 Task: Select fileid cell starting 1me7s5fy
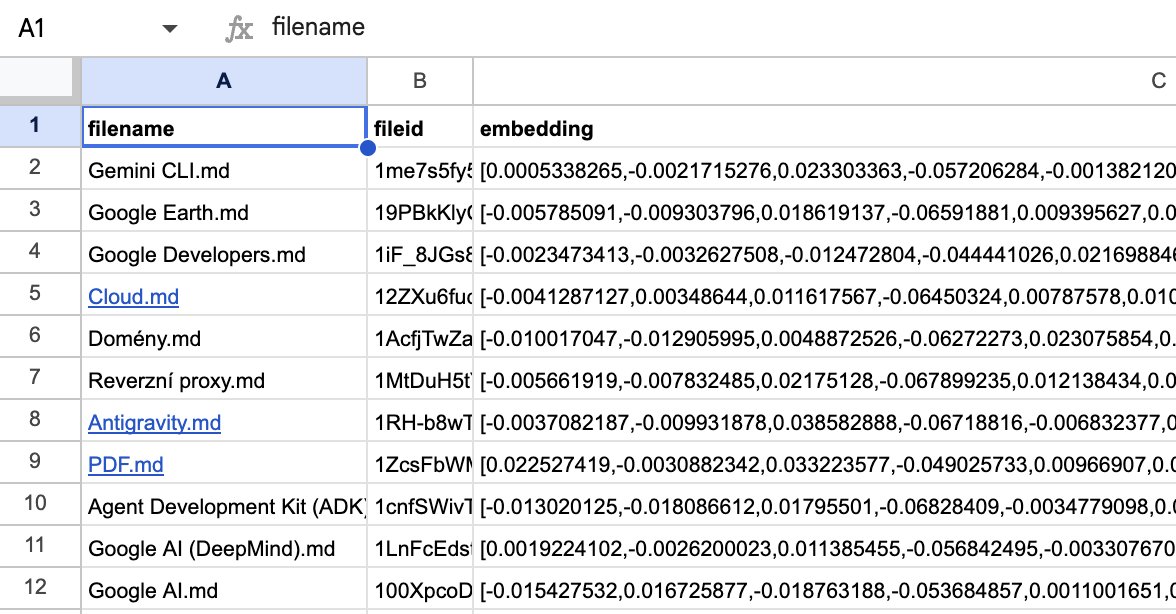tap(420, 169)
